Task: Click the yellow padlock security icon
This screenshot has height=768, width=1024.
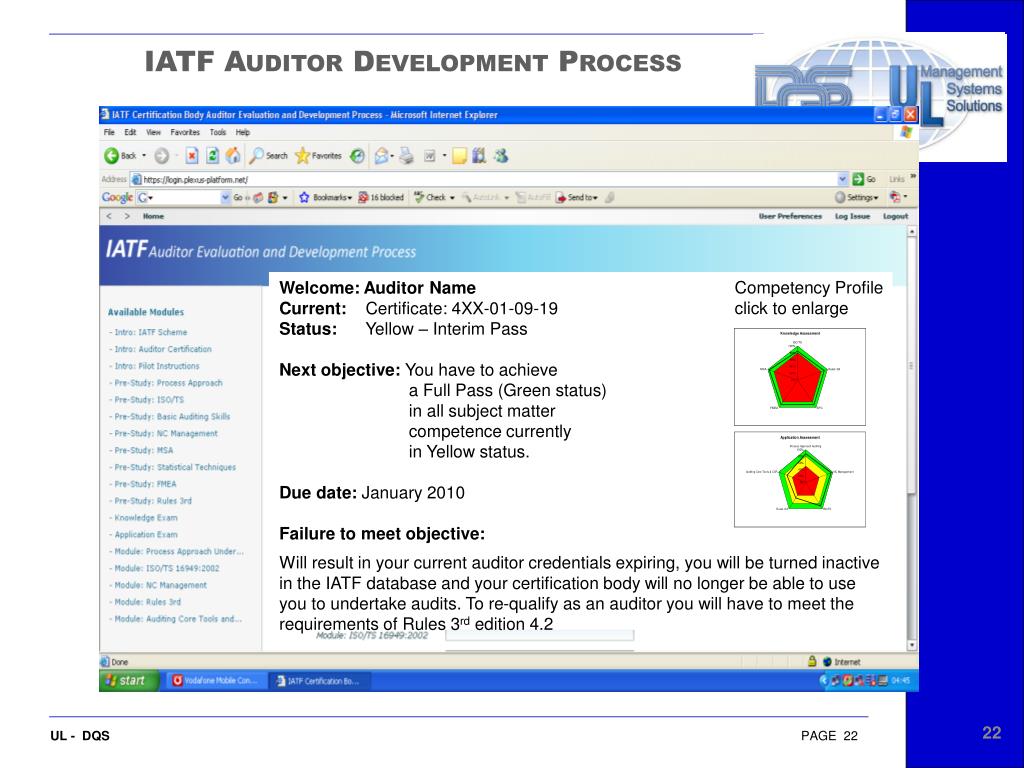Action: tap(812, 661)
